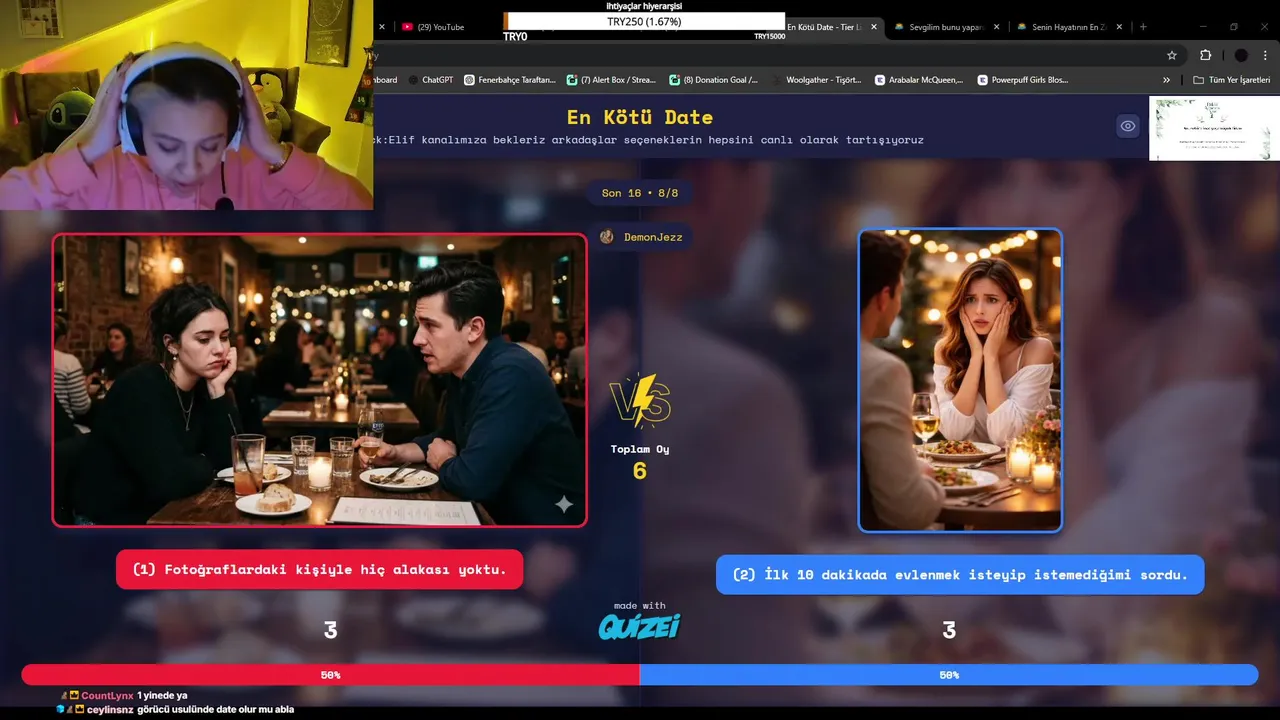Click the Arabalar McQueen bookmark favicon
Viewport: 1280px width, 720px height.
pyautogui.click(x=880, y=80)
